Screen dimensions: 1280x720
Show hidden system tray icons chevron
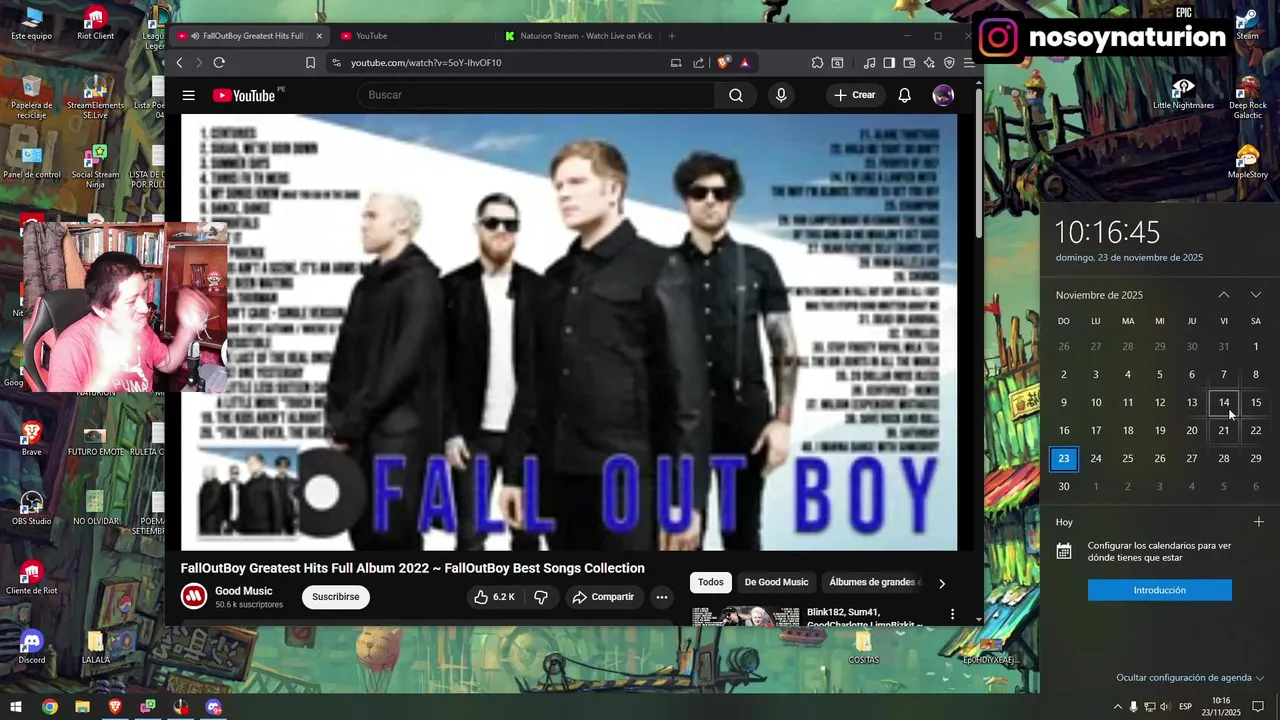click(x=1119, y=707)
